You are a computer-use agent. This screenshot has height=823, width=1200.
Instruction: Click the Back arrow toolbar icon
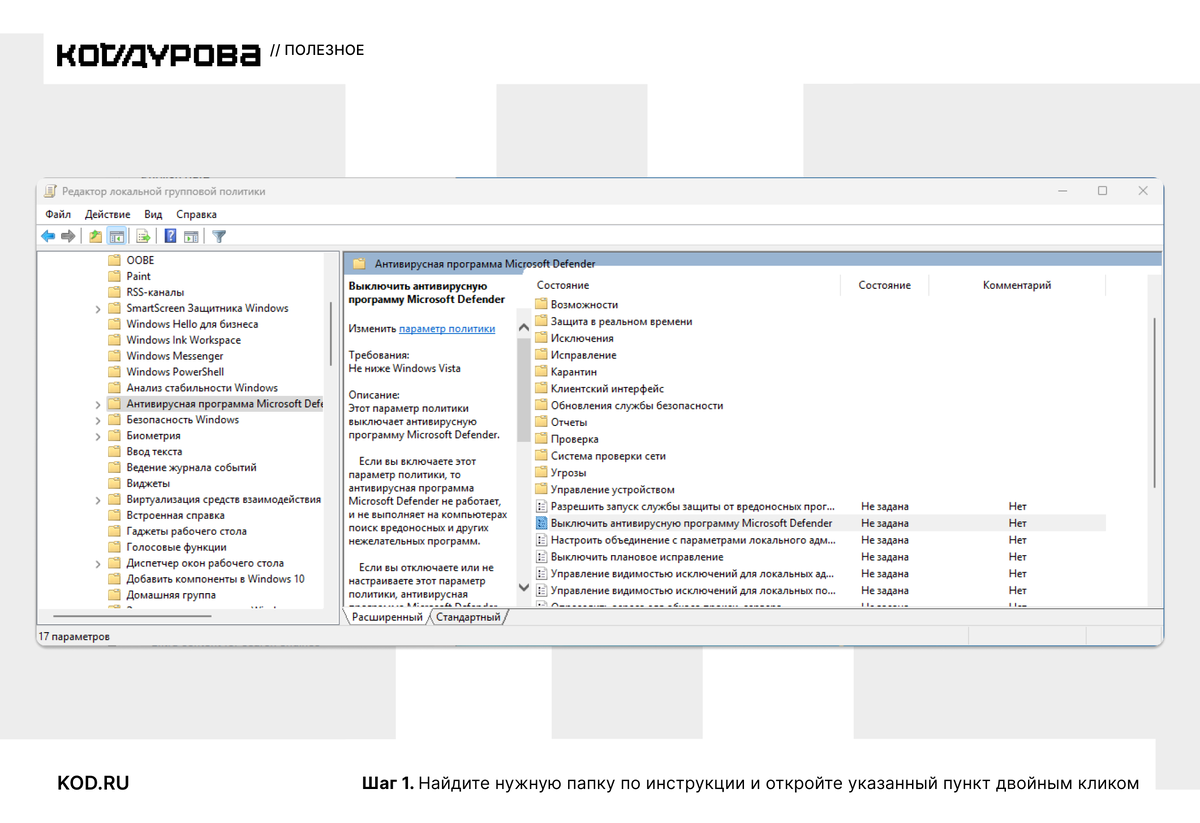point(48,236)
